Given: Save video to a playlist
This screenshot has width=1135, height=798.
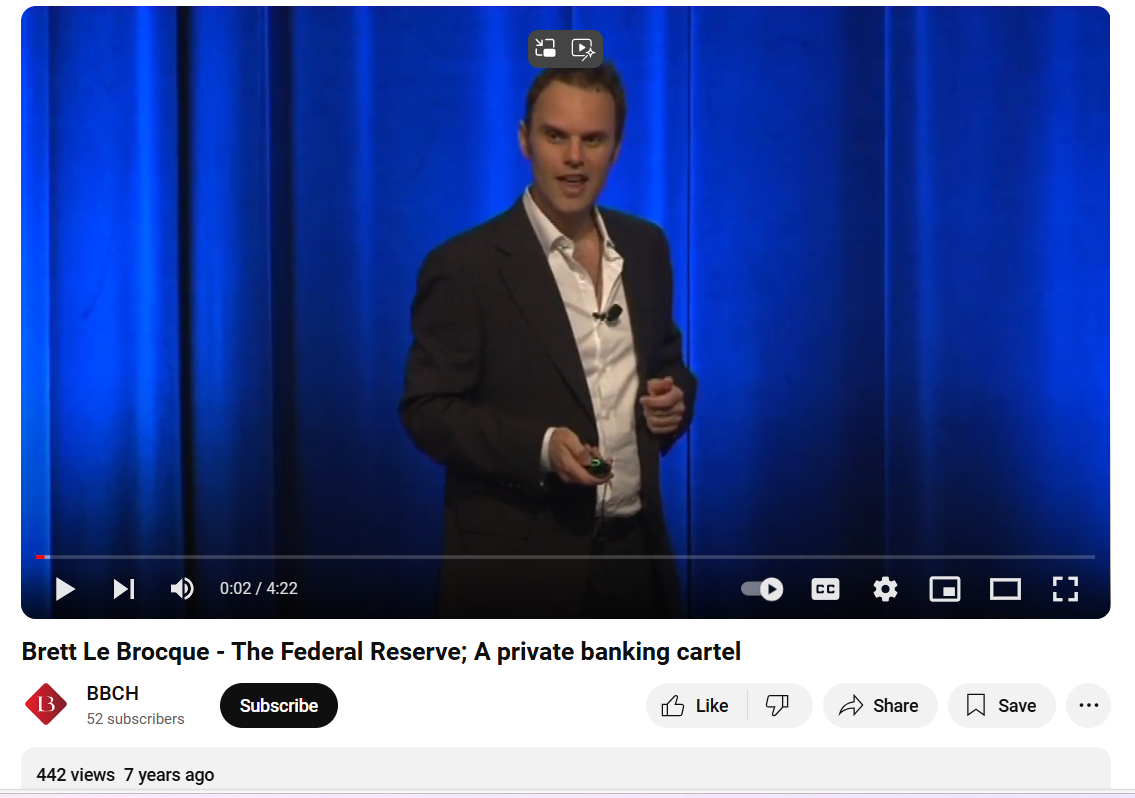Looking at the screenshot, I should pyautogui.click(x=1002, y=705).
